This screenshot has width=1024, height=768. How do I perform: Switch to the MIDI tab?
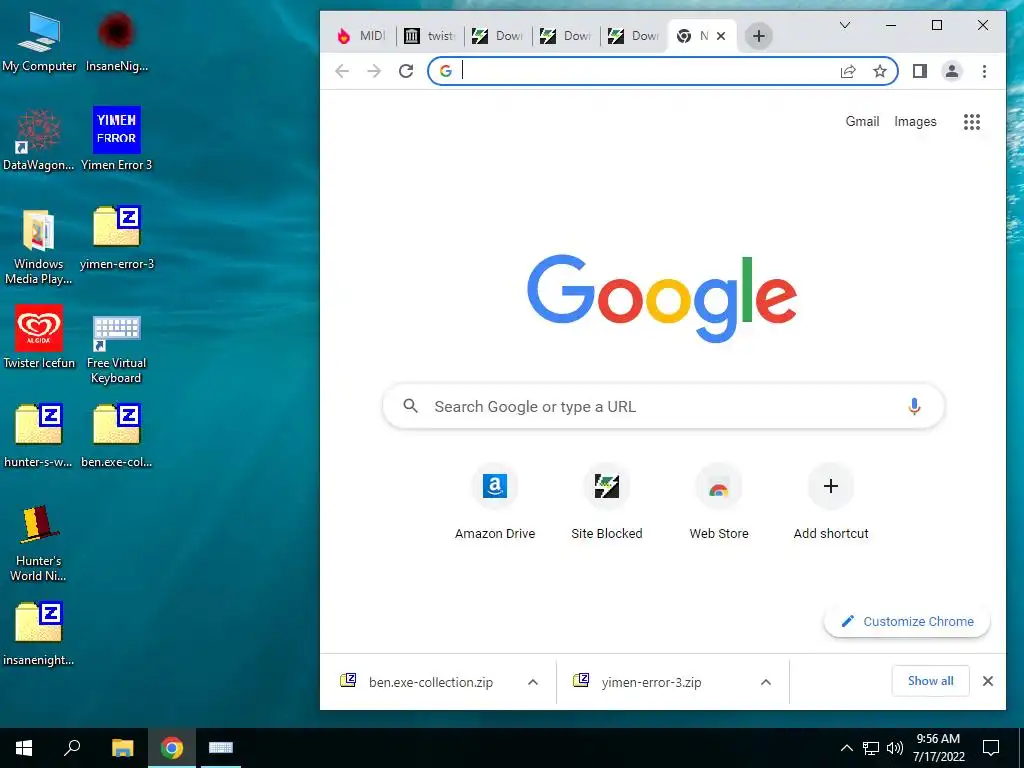pos(360,36)
